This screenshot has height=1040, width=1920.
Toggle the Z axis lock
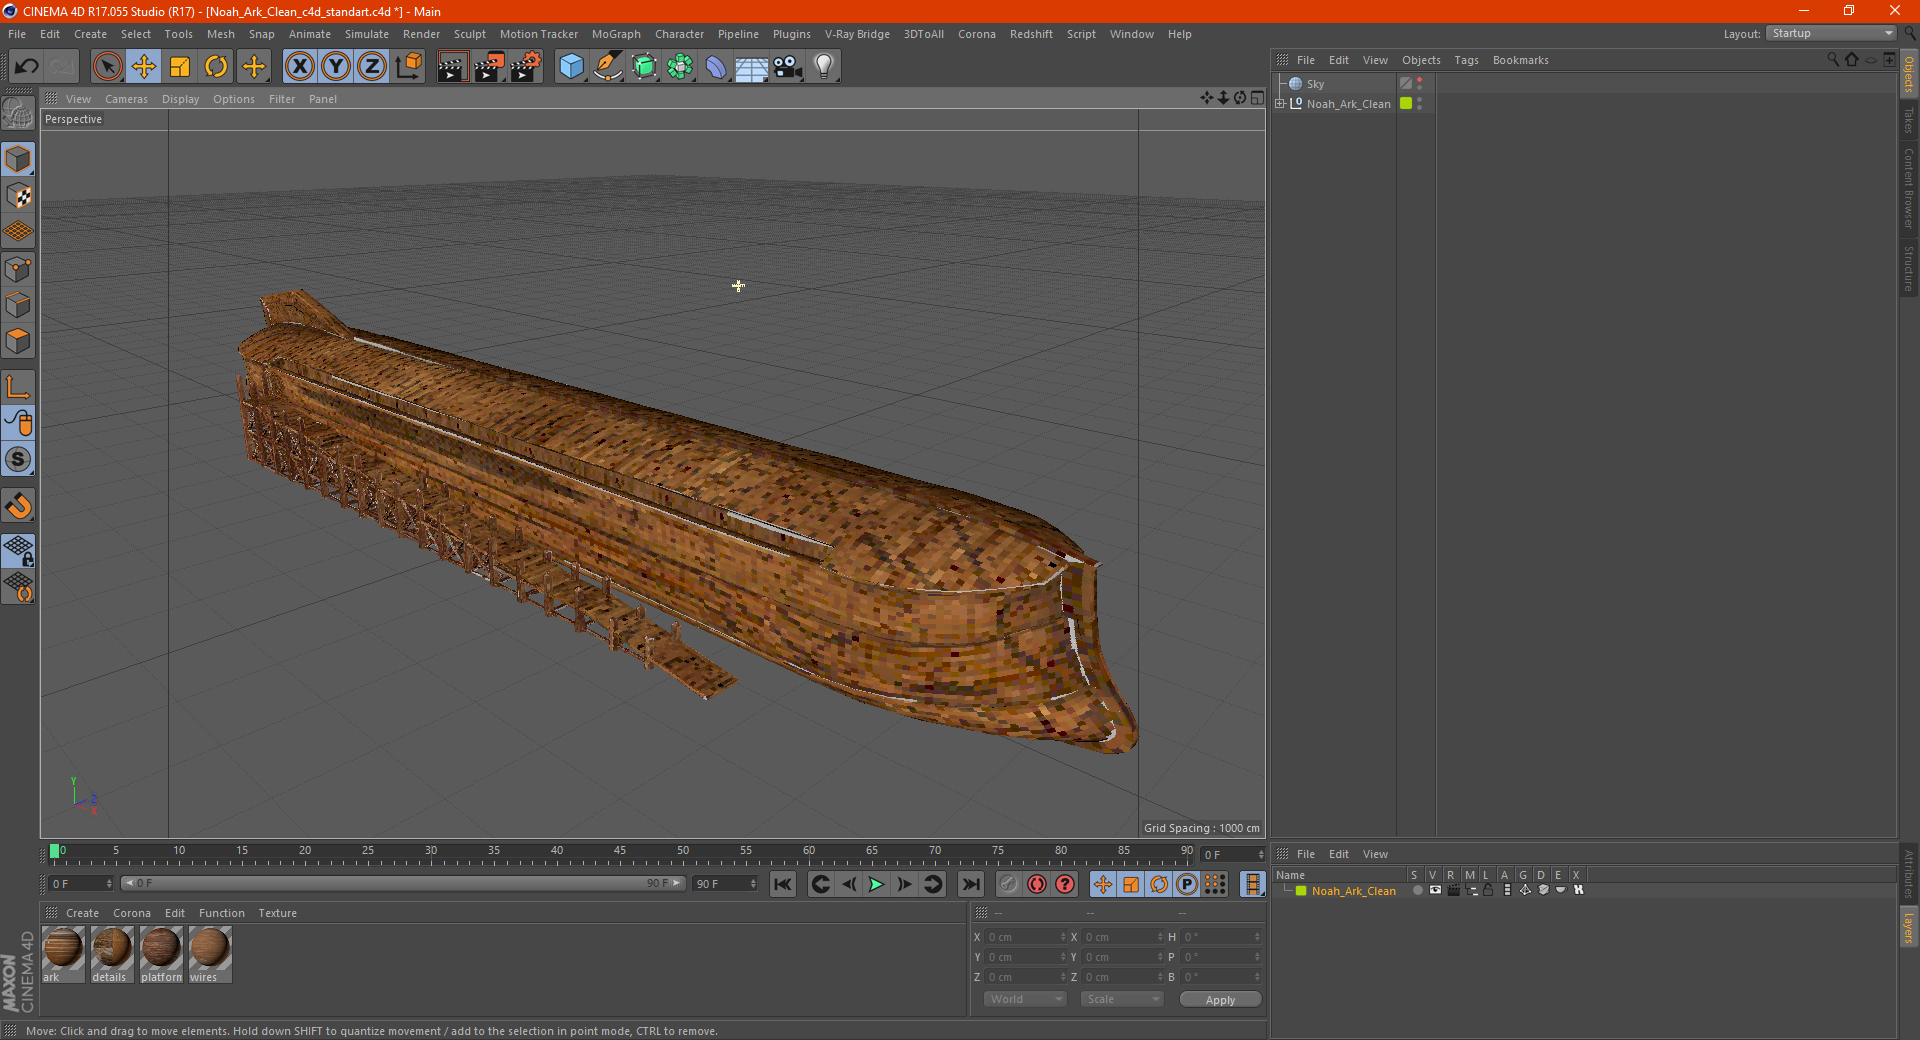point(372,67)
